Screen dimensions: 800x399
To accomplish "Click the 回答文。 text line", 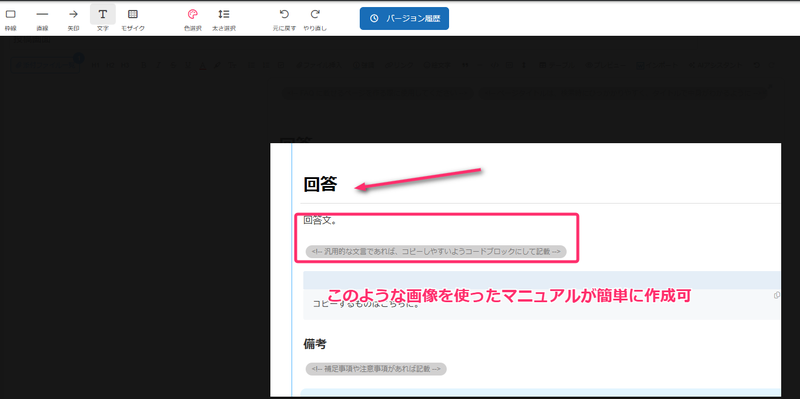I will coord(319,221).
